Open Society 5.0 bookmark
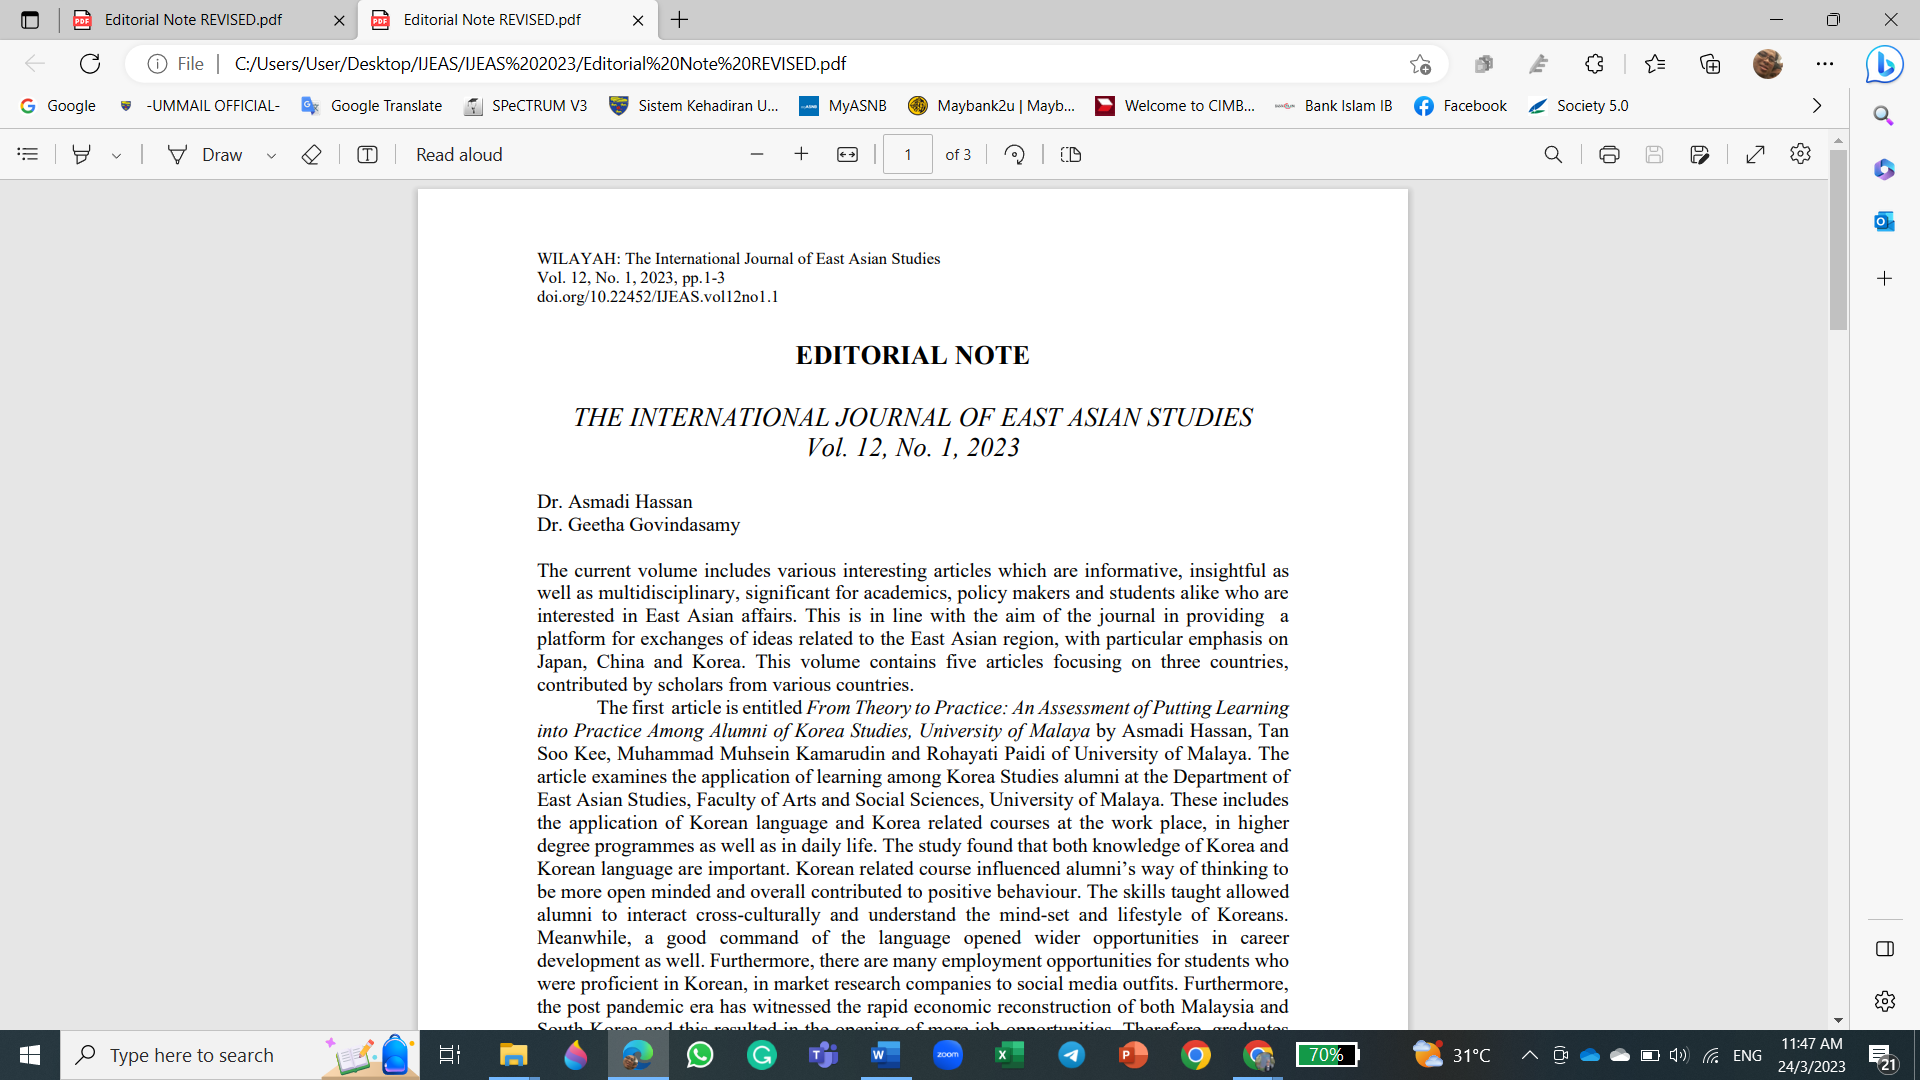This screenshot has height=1080, width=1920. [1578, 106]
